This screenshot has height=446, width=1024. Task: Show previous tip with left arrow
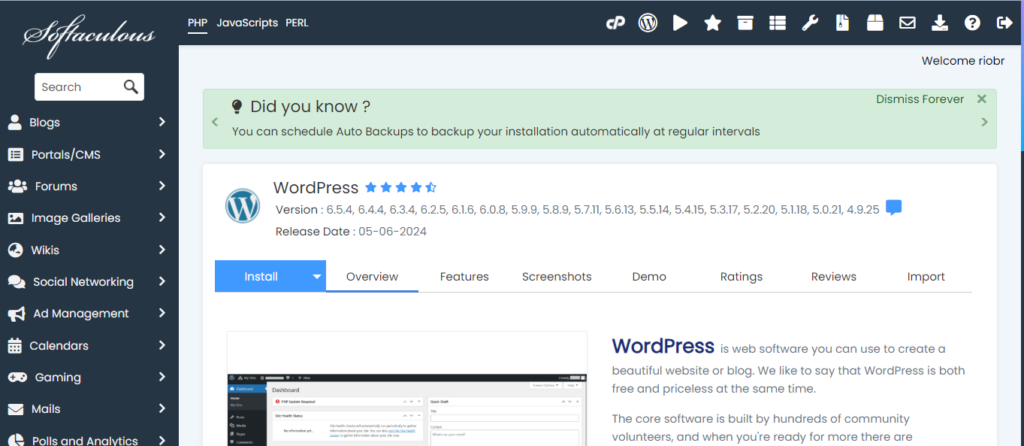[215, 122]
